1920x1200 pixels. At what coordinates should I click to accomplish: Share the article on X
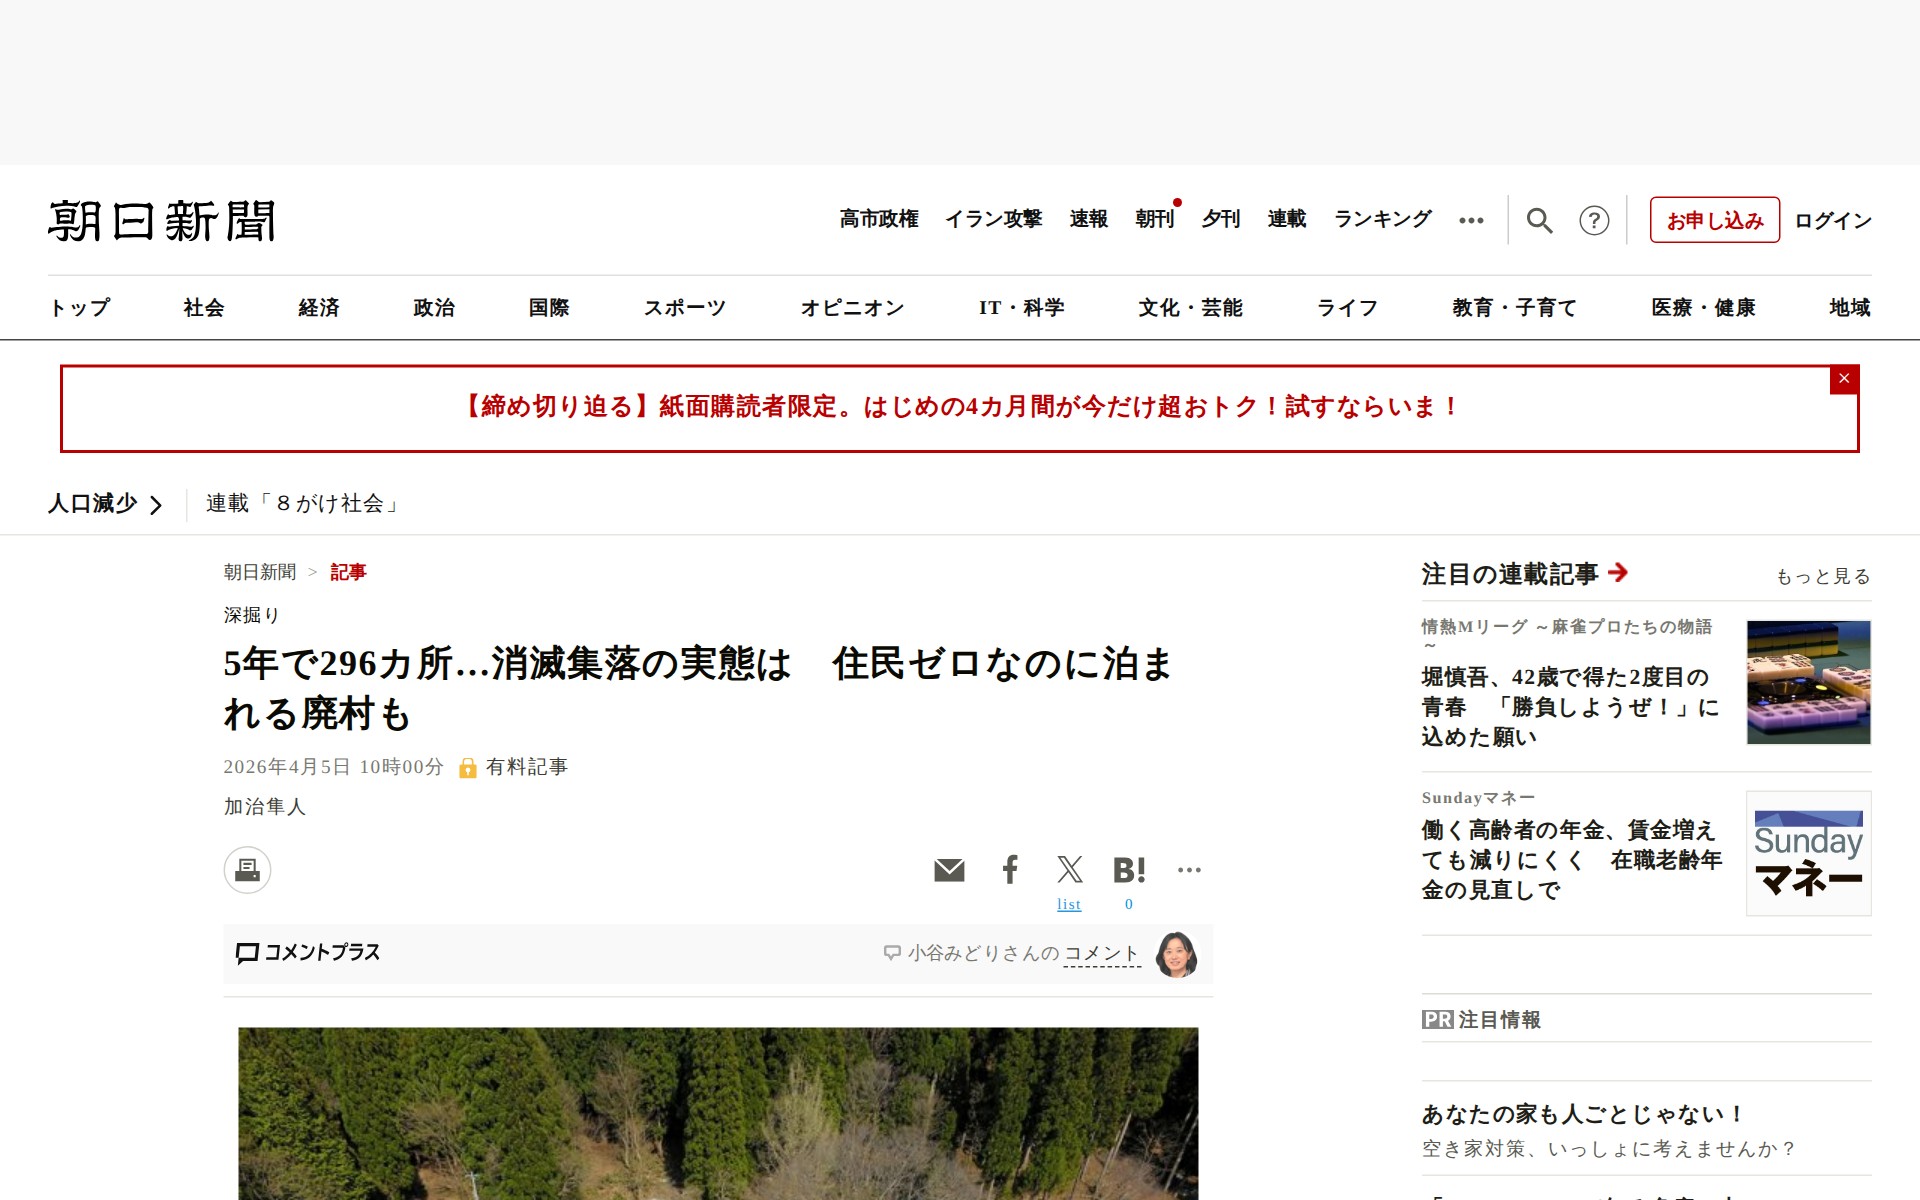(1069, 870)
